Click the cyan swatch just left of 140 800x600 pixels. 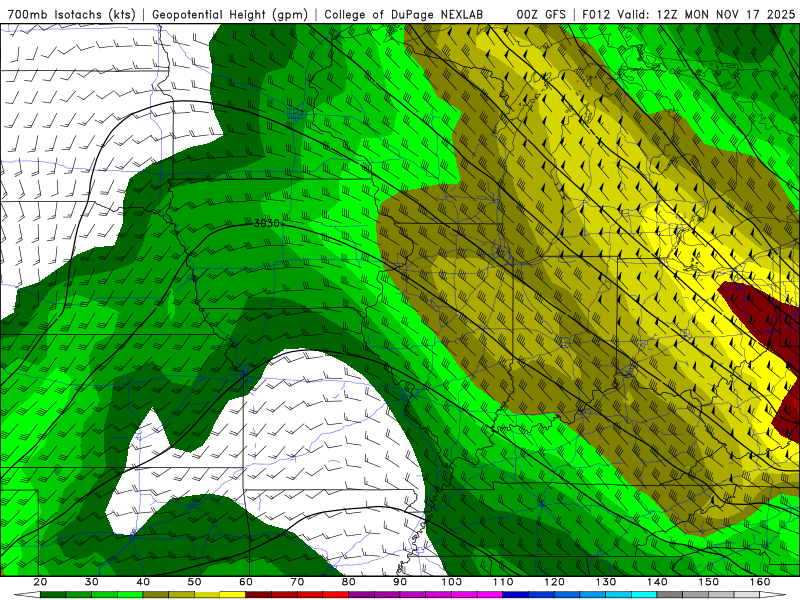point(644,595)
